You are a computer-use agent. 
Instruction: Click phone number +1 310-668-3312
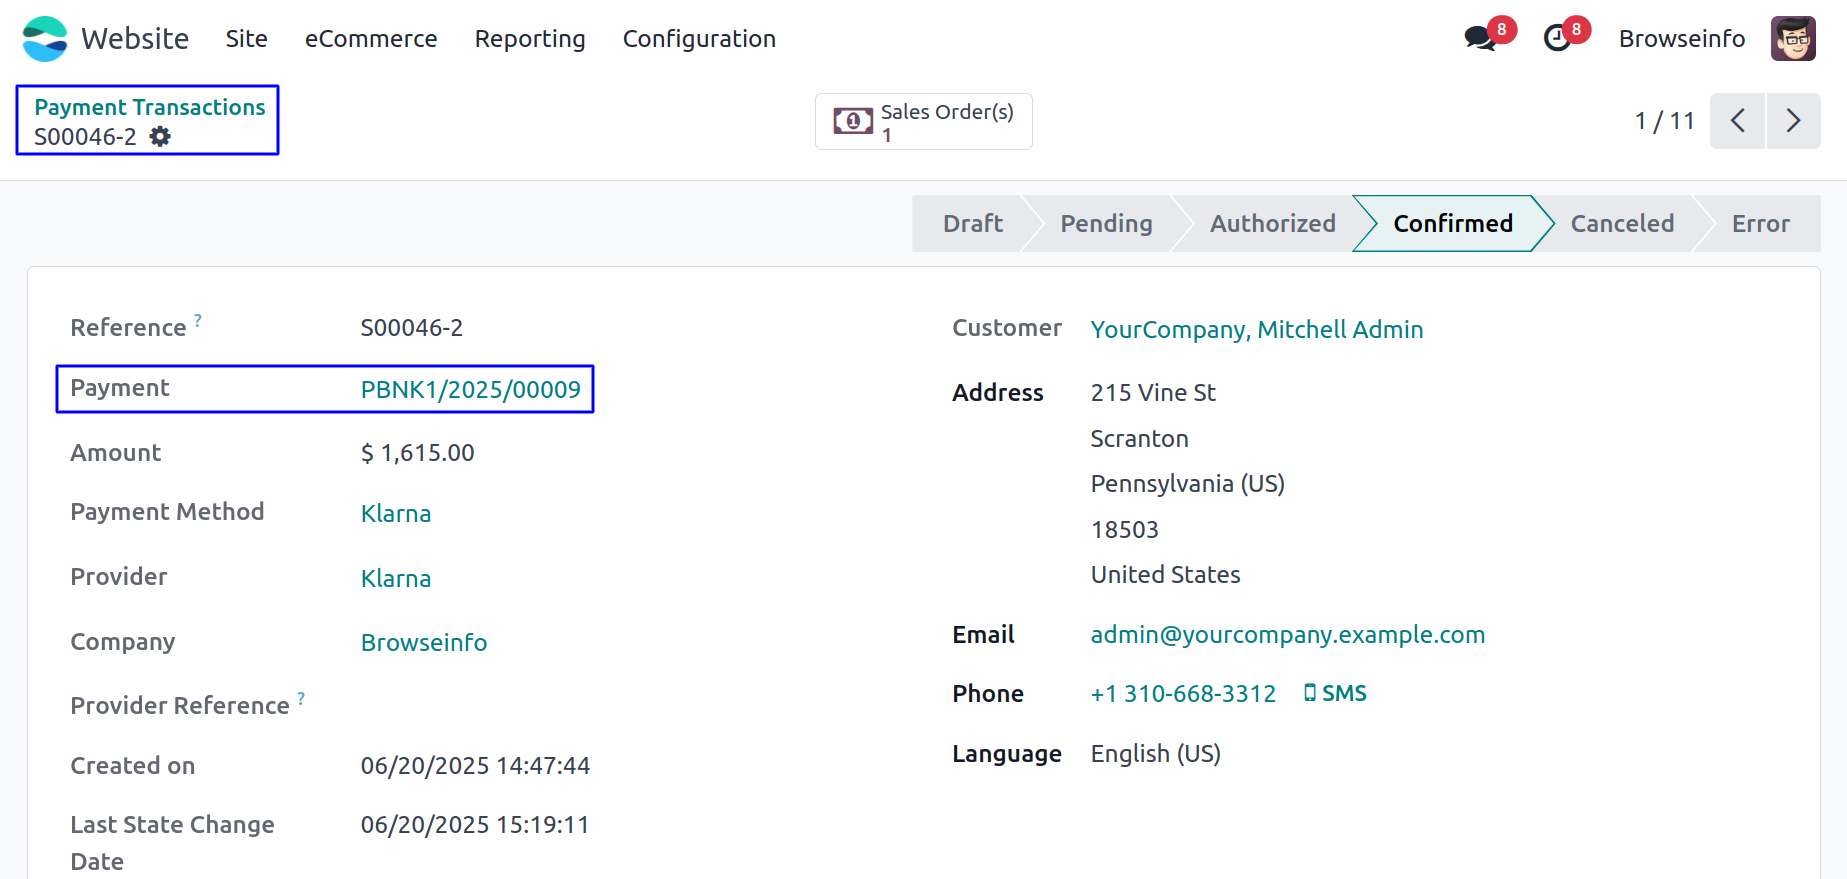(1183, 694)
